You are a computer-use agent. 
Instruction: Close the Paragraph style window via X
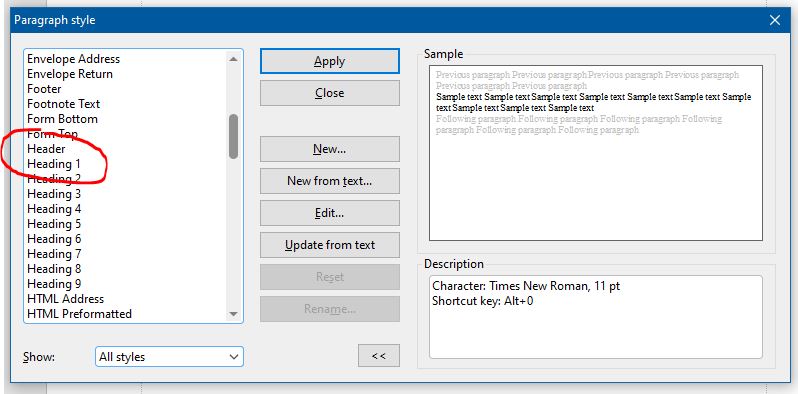(x=775, y=20)
